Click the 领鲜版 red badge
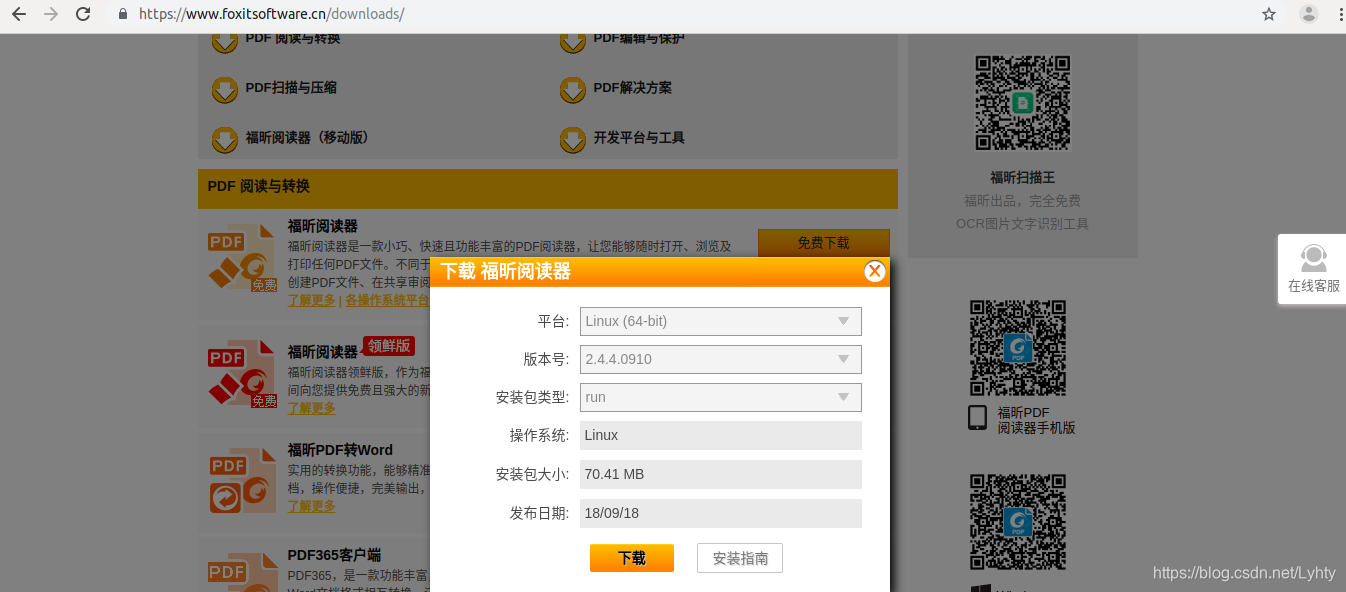 point(388,346)
